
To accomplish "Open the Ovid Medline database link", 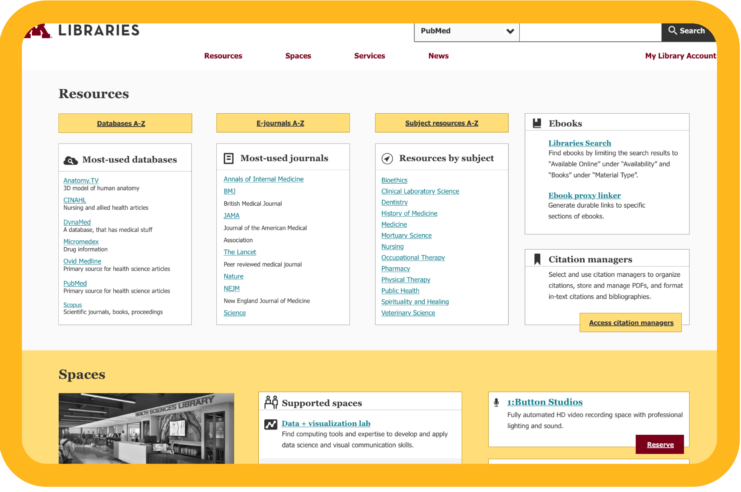I will 83,261.
